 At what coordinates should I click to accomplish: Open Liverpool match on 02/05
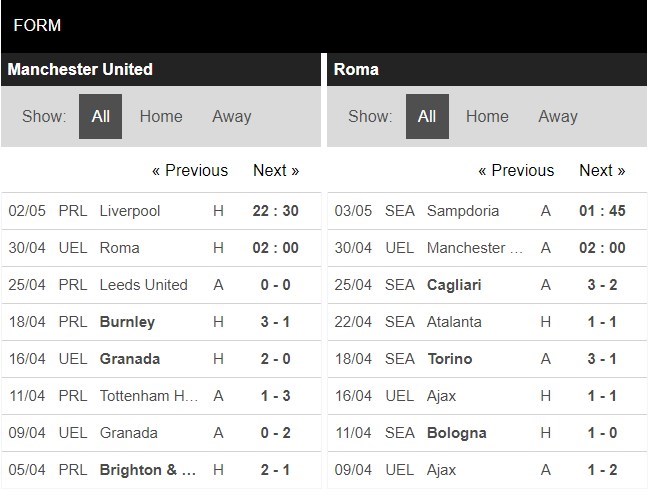pos(130,211)
